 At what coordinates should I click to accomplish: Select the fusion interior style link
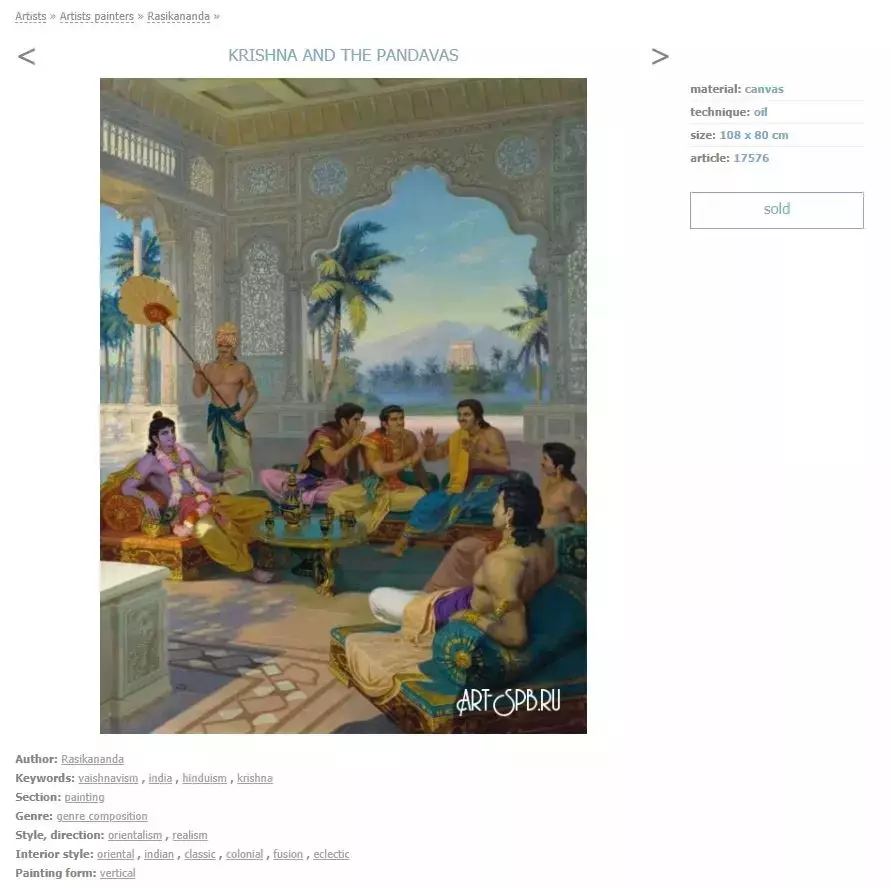click(x=288, y=854)
